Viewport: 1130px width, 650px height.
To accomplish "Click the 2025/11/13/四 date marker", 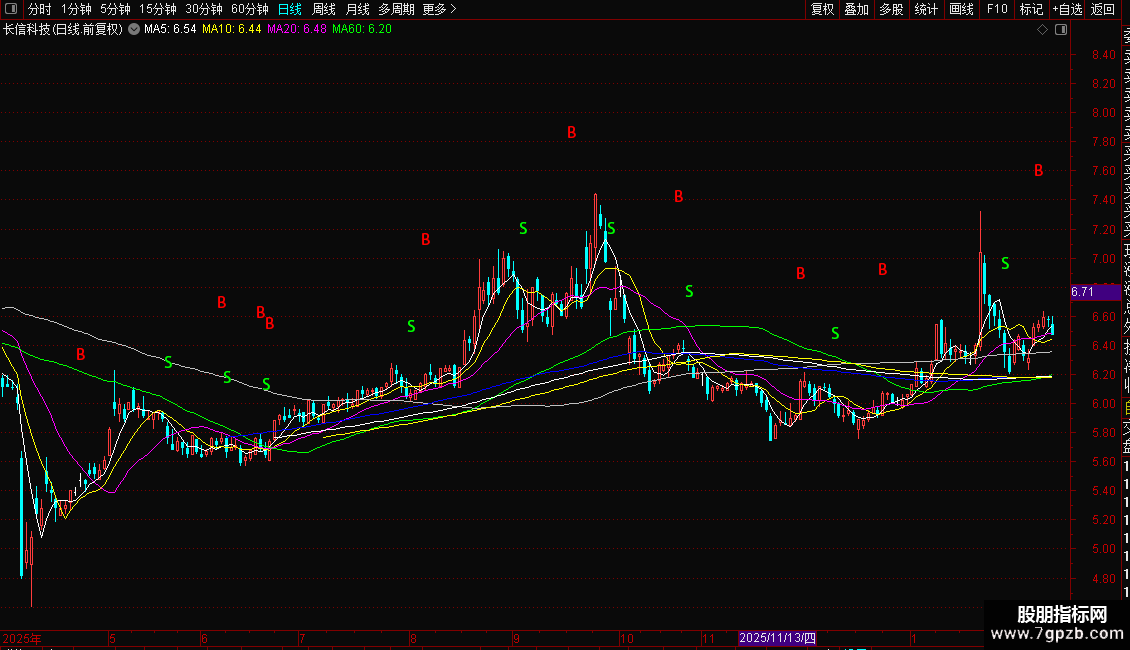I will 778,638.
